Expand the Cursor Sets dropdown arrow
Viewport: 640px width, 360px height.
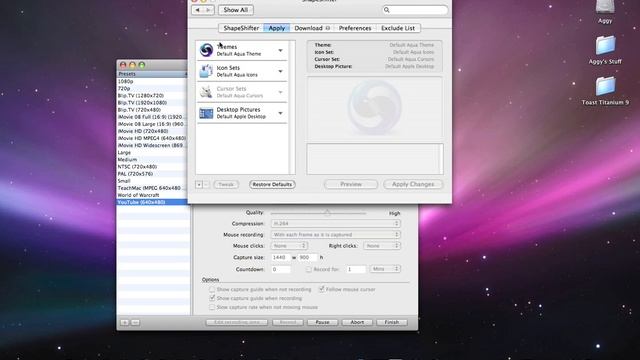280,92
